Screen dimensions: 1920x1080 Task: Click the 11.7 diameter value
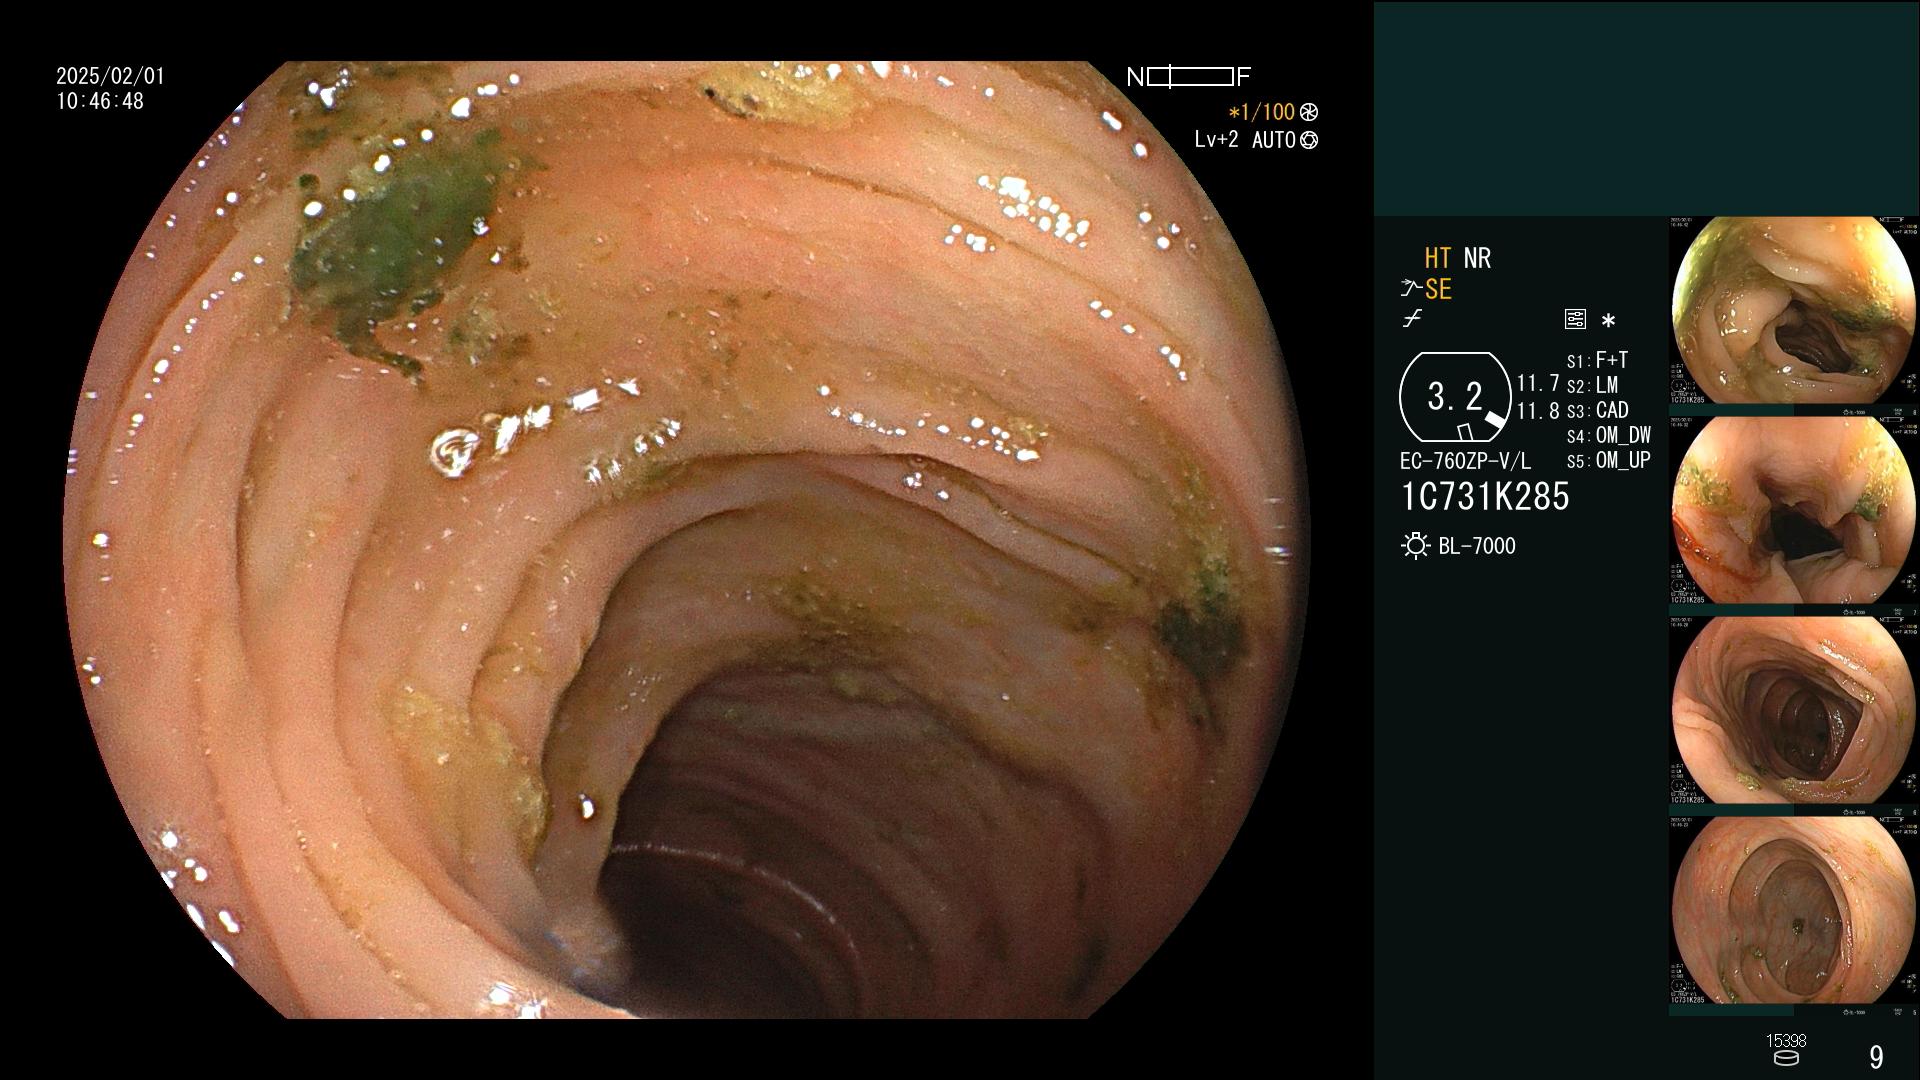[1538, 383]
